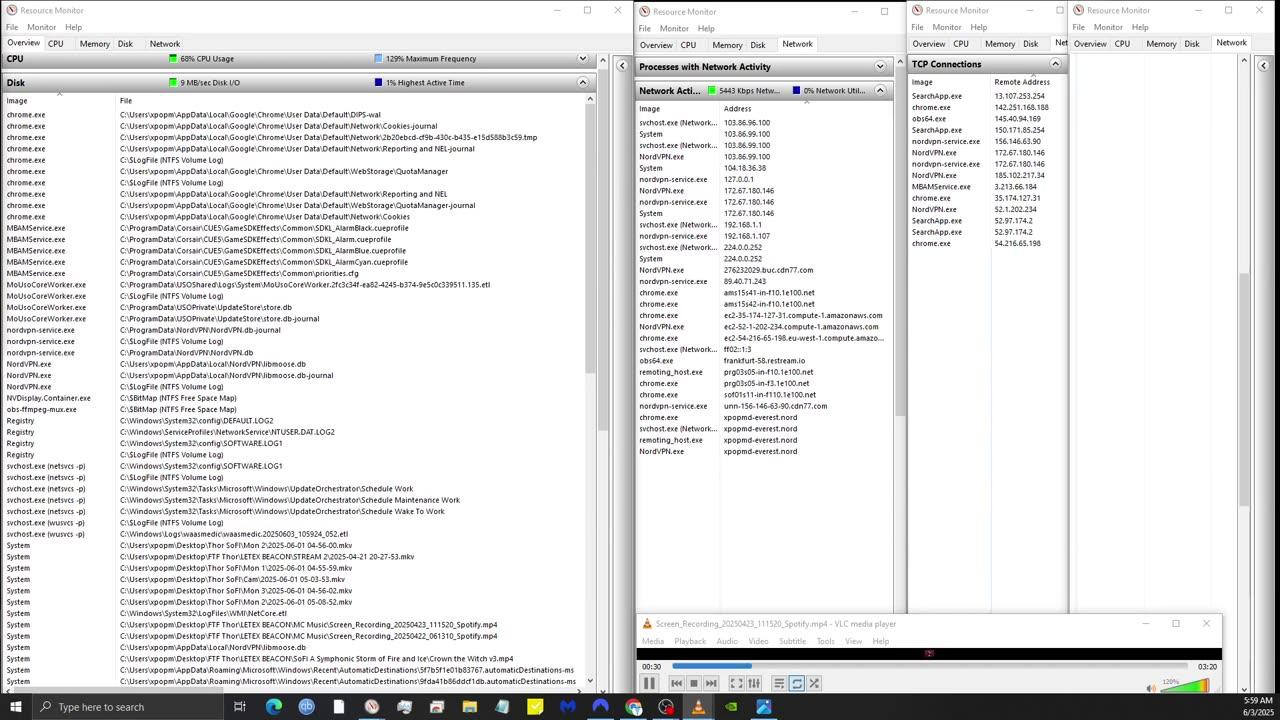Collapse Network Activity section chevron

click(880, 91)
